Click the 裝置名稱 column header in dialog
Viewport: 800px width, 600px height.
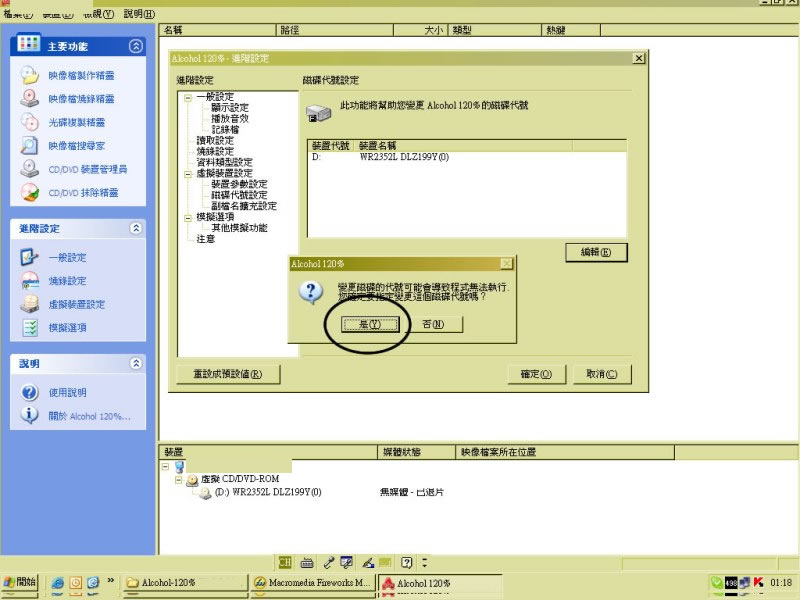(464, 146)
